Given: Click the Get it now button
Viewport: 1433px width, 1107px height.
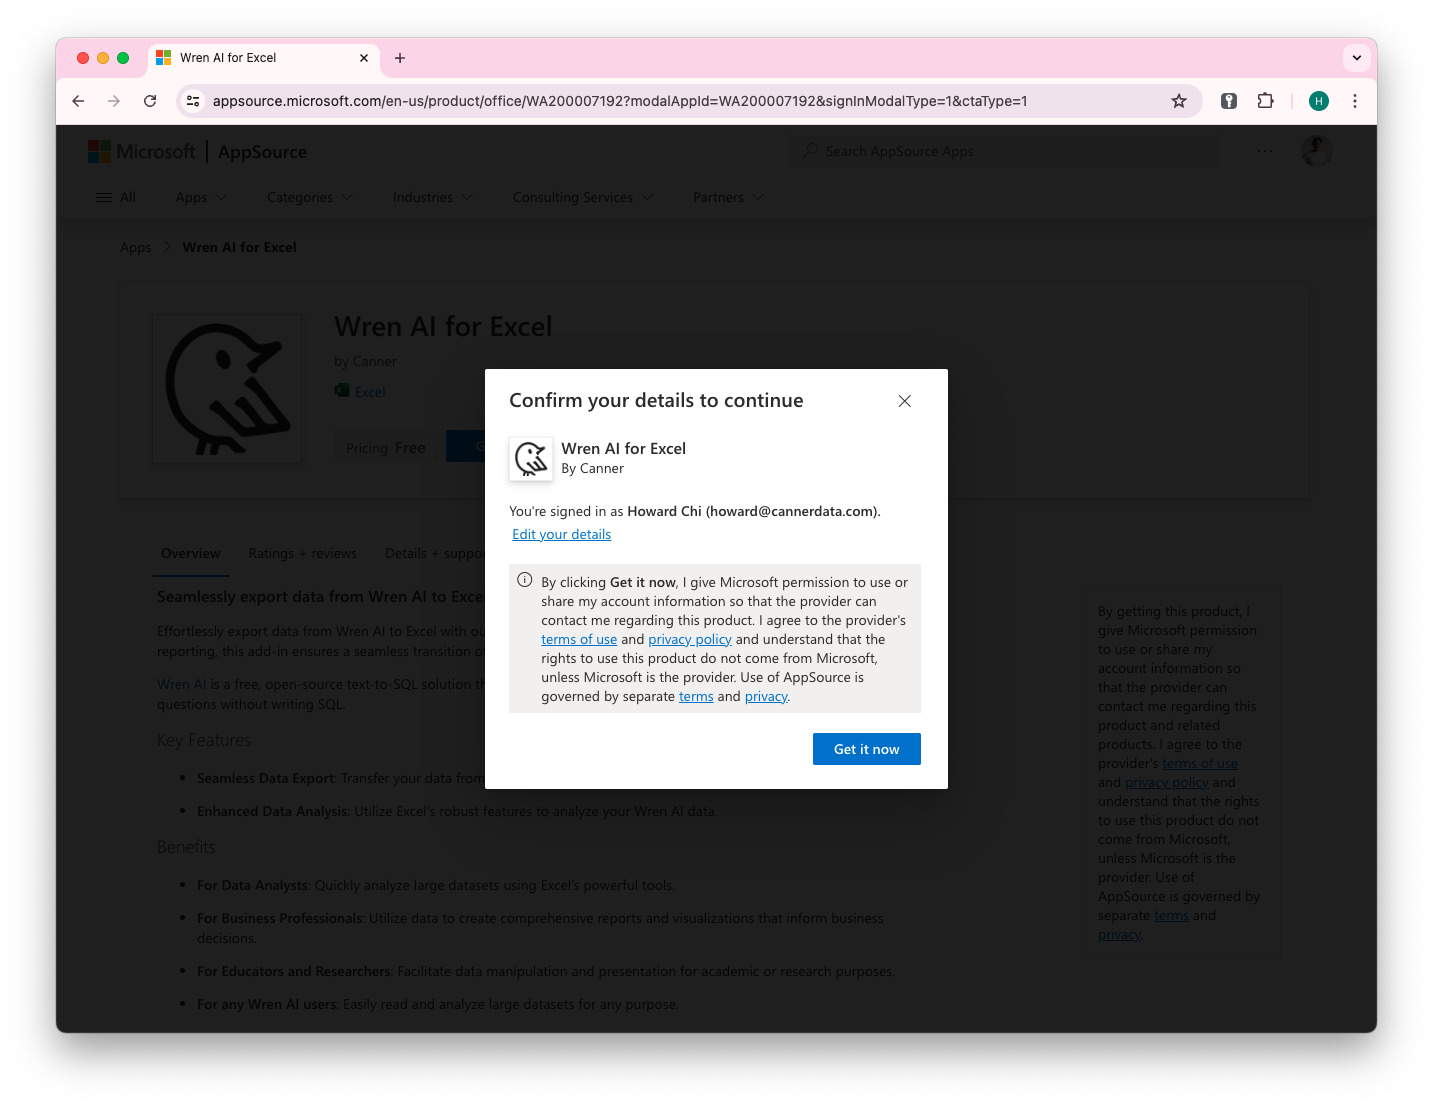Looking at the screenshot, I should tap(866, 749).
